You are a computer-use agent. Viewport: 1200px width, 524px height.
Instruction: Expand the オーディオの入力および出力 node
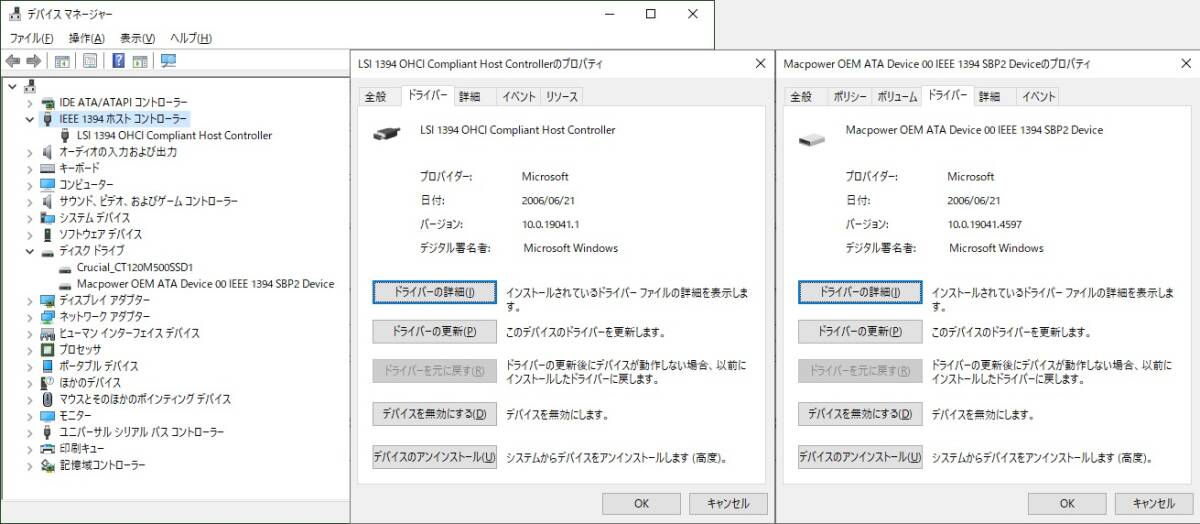[30, 152]
